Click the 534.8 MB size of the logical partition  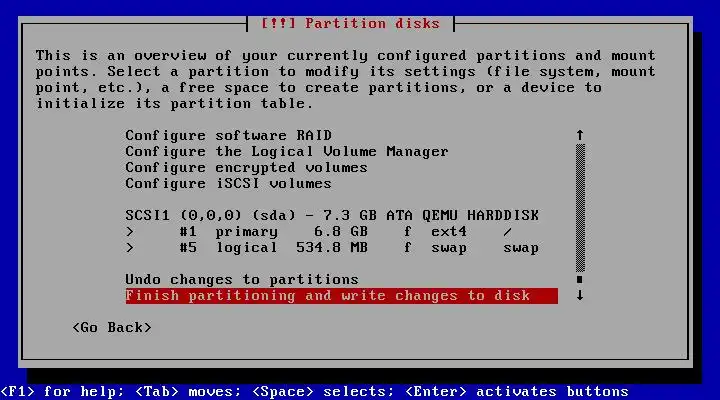[332, 248]
